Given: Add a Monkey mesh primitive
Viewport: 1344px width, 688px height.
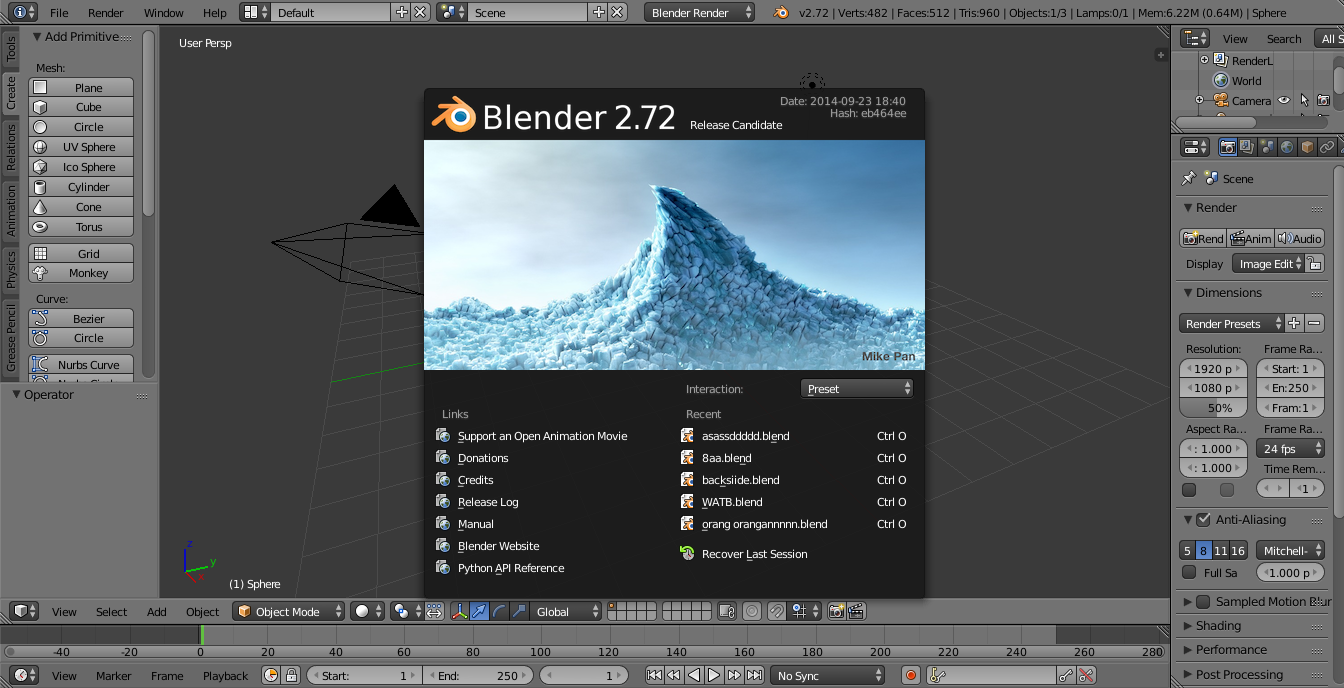Looking at the screenshot, I should coord(81,273).
